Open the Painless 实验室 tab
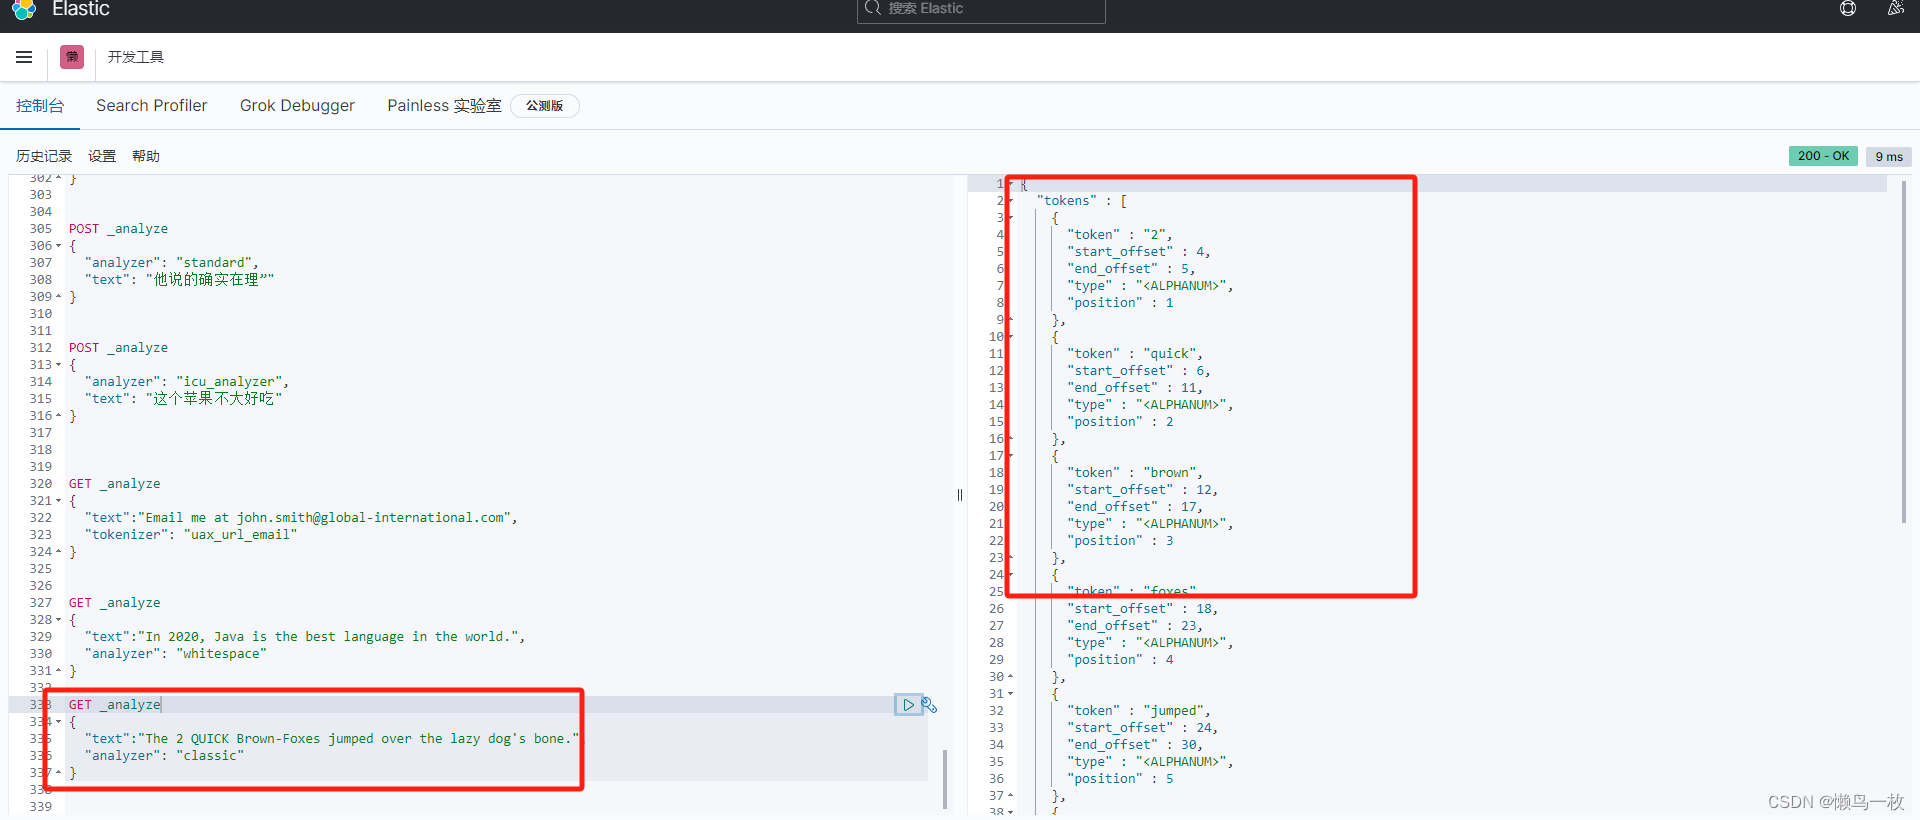Screen dimensions: 1920x820 (444, 105)
